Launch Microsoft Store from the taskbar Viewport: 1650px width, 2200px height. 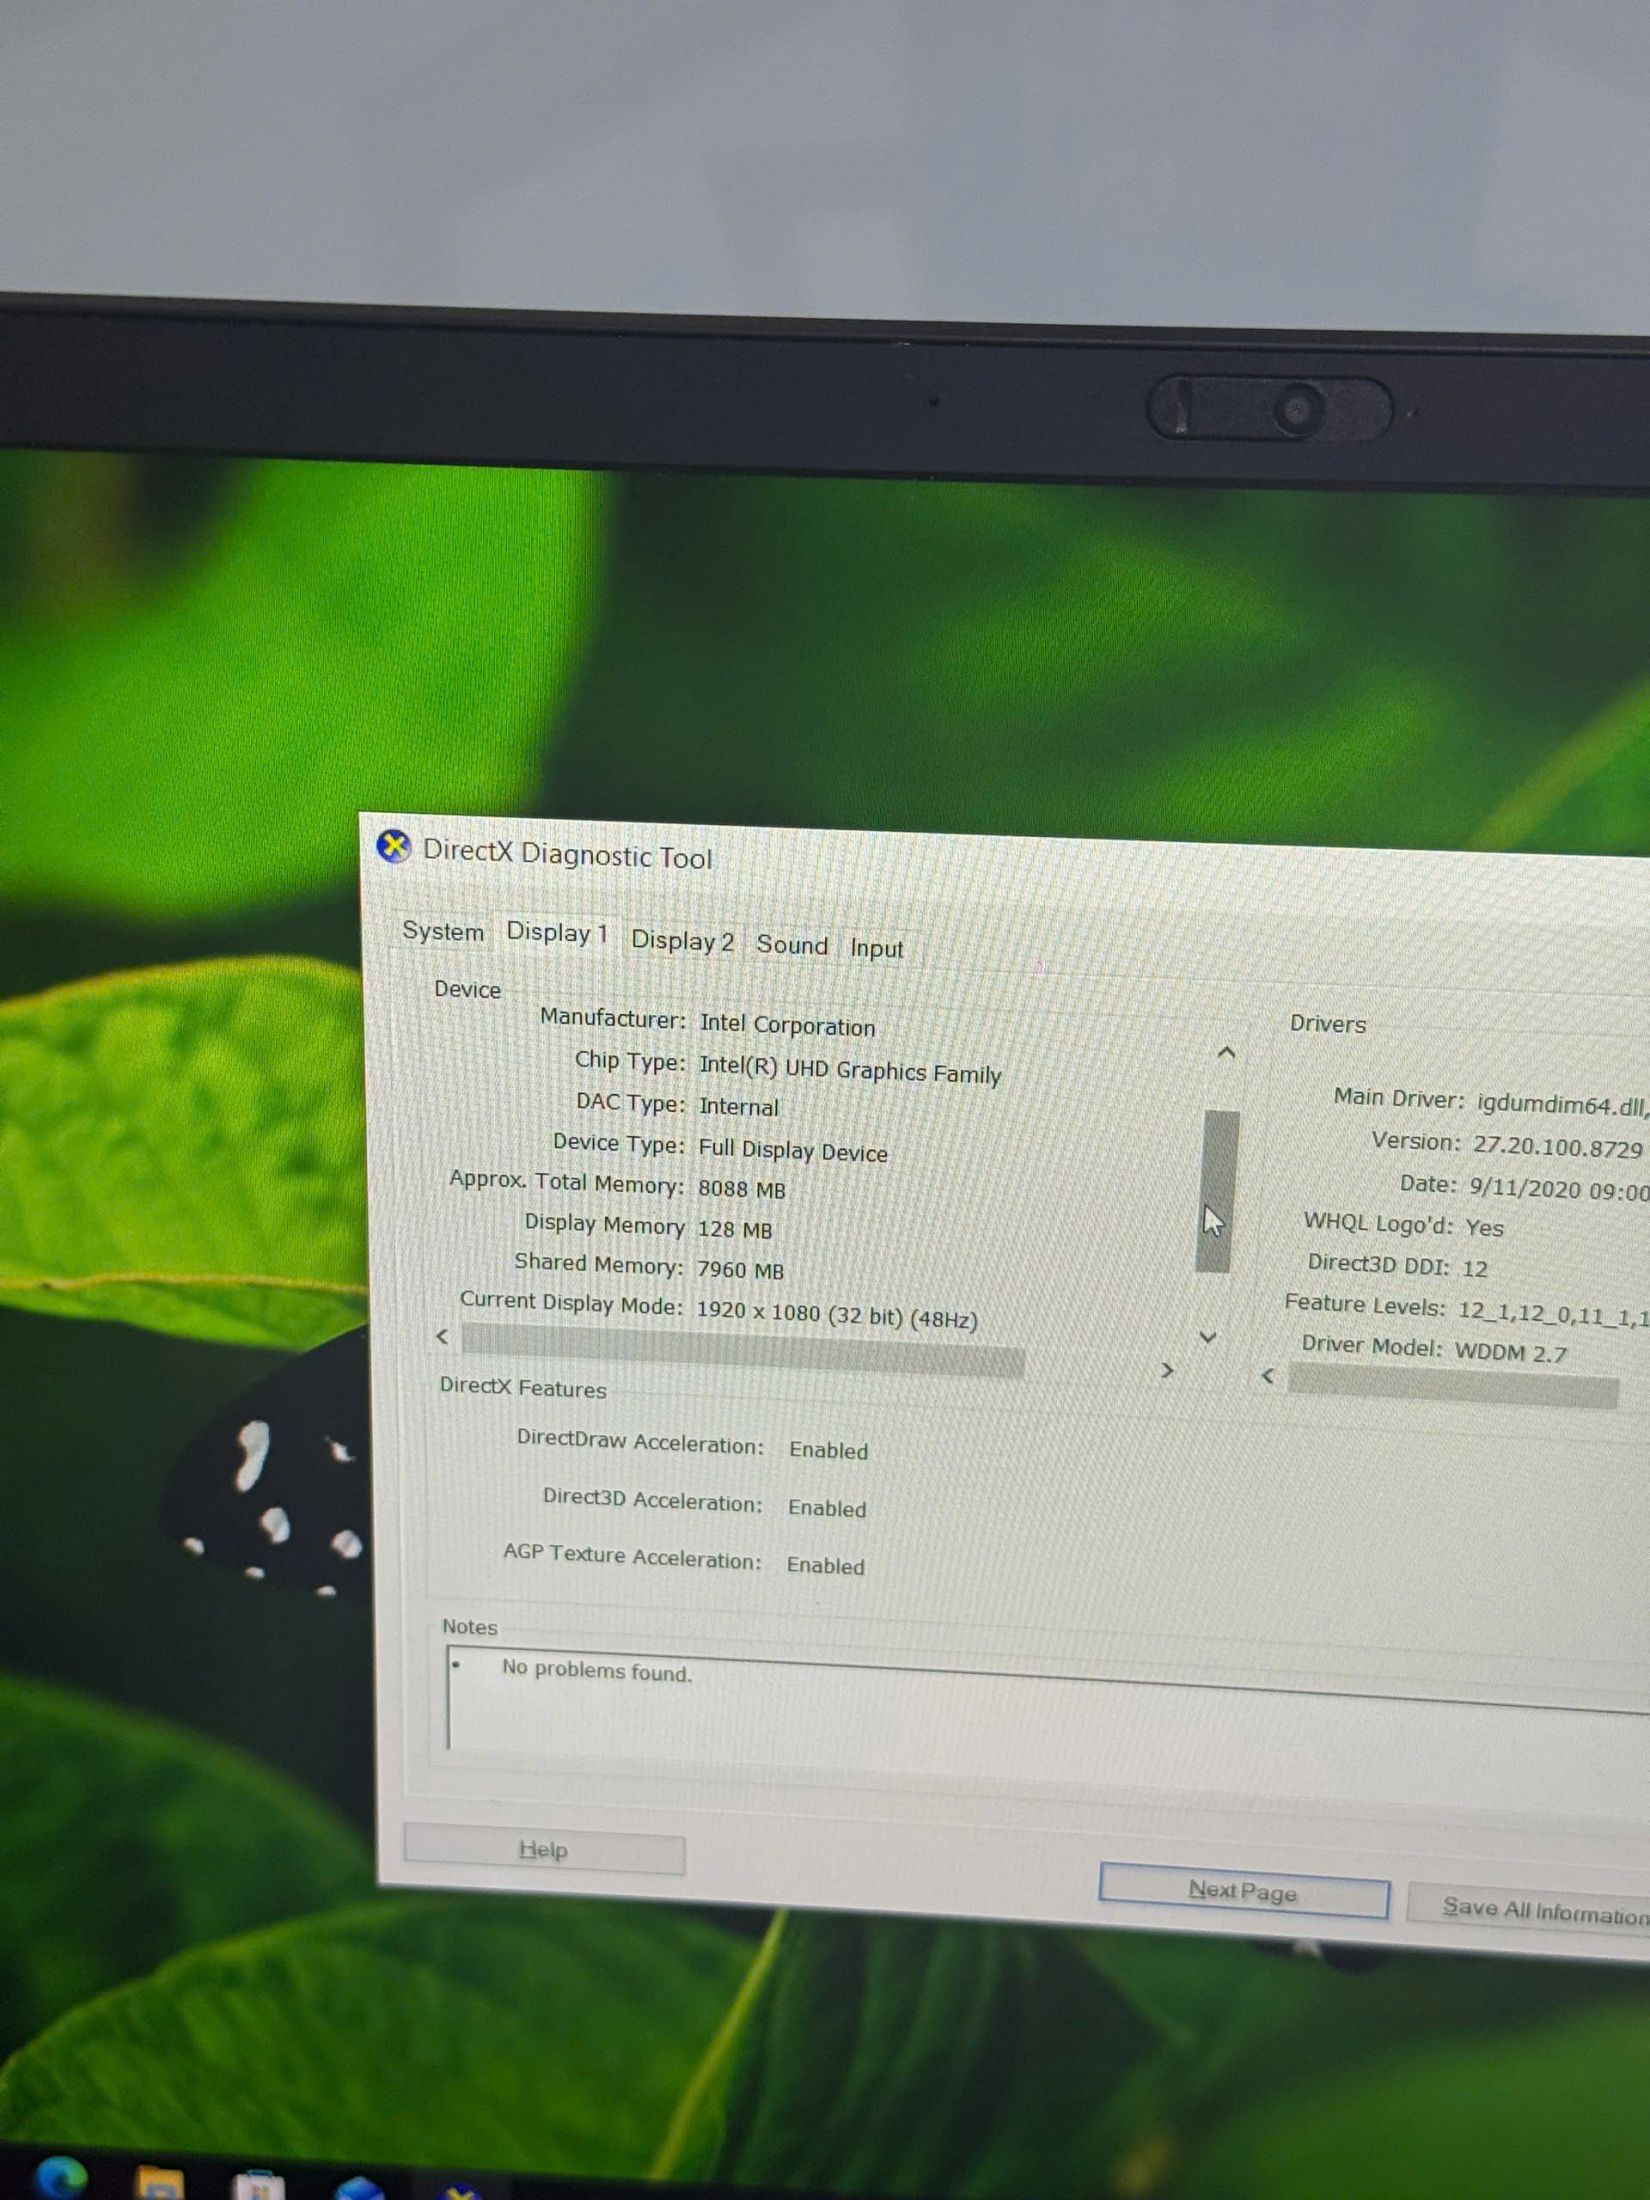(x=259, y=2187)
